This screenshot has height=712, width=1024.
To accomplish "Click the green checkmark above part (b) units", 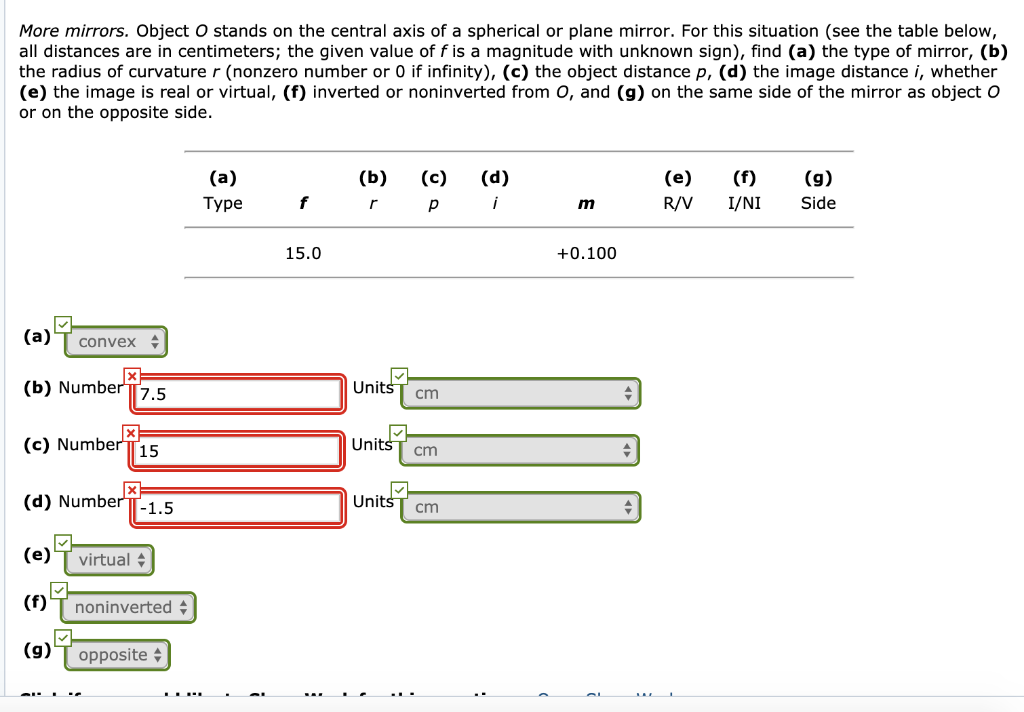I will click(400, 375).
